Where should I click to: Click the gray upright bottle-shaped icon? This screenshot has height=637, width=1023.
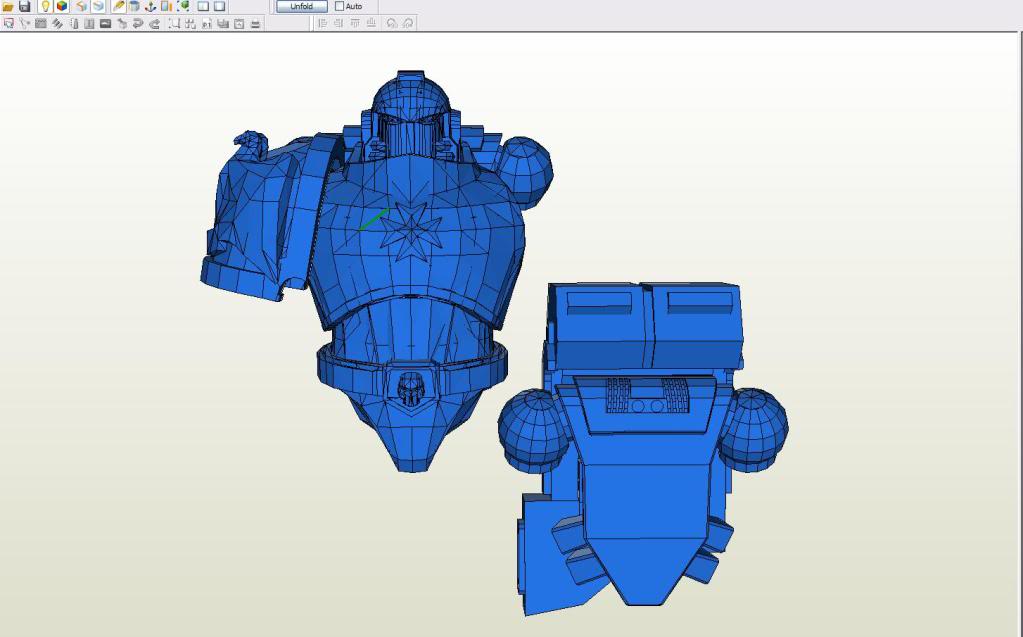click(x=74, y=23)
